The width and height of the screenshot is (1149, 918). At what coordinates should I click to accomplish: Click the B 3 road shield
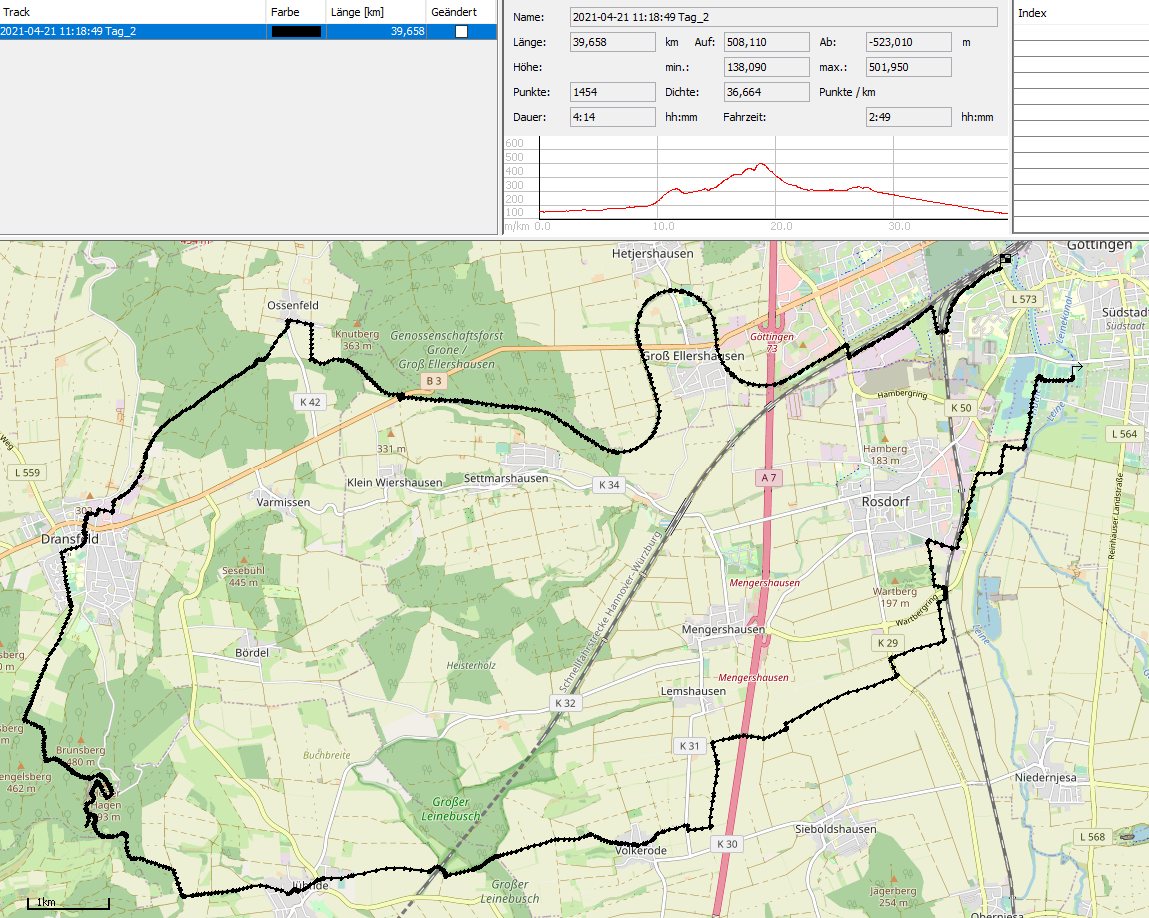(x=433, y=381)
